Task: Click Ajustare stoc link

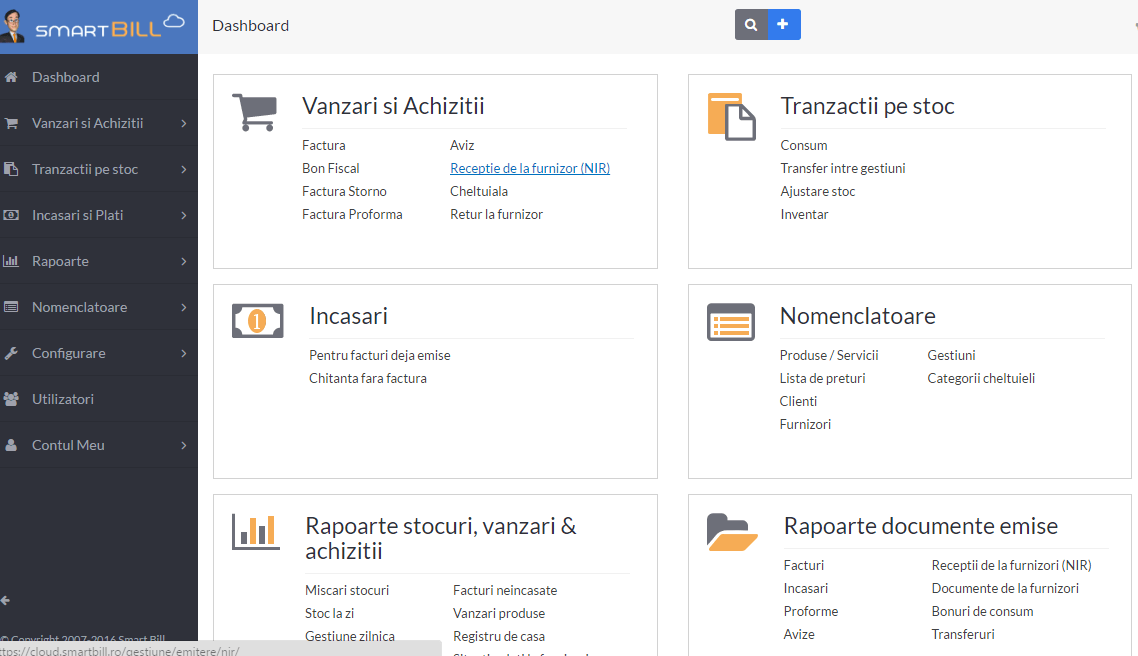Action: [818, 192]
